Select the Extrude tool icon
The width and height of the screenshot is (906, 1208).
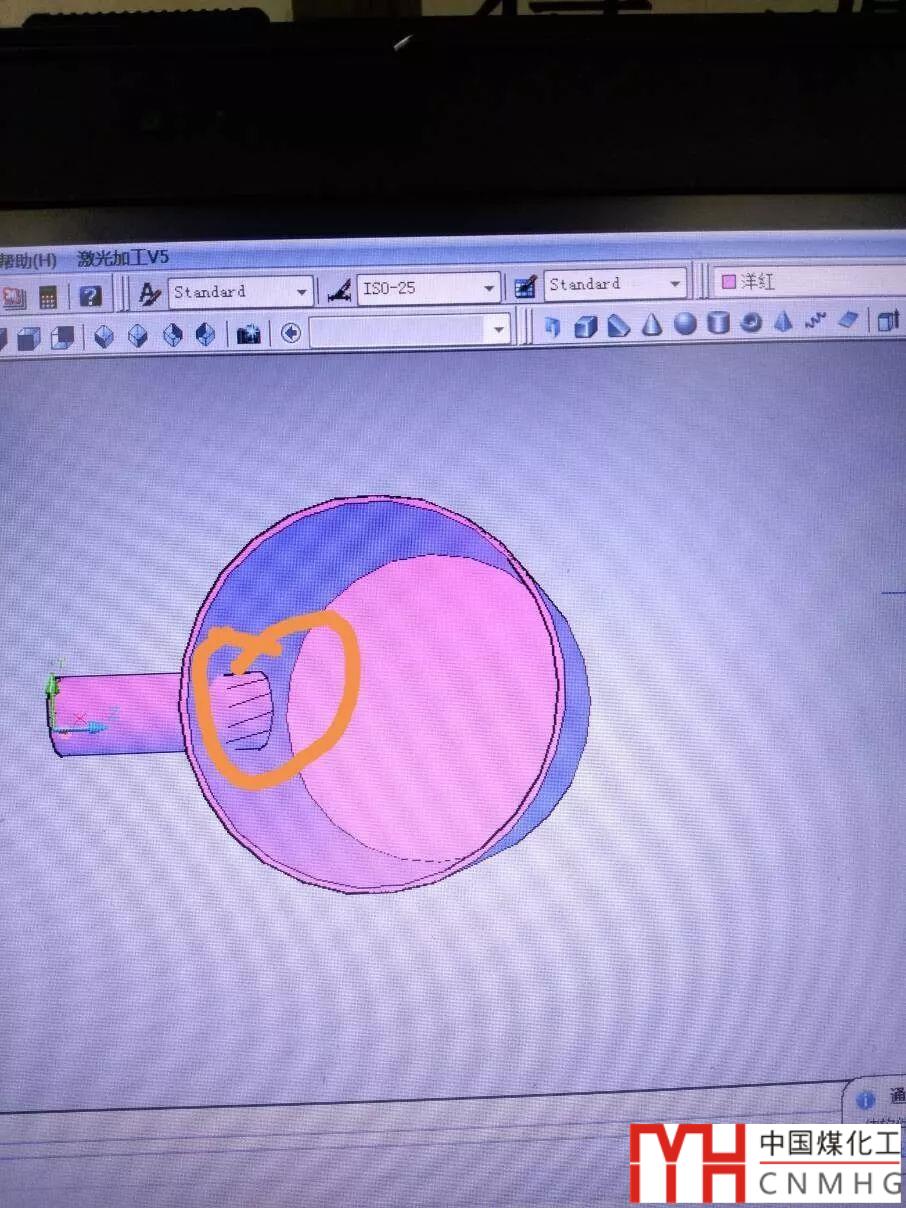(x=890, y=319)
